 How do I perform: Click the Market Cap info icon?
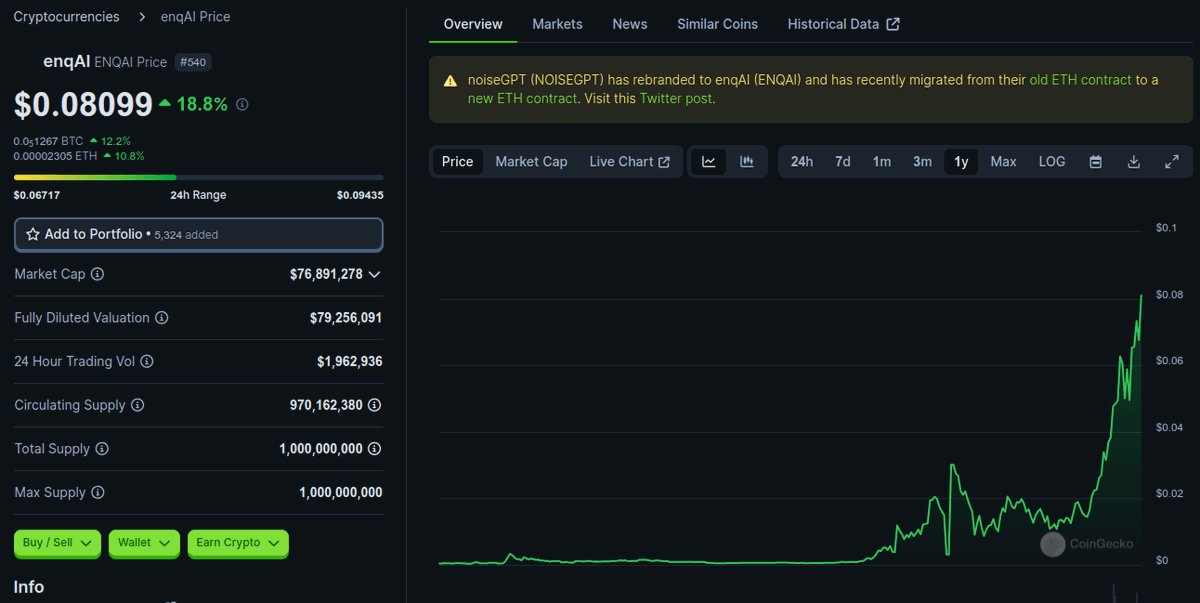tap(98, 274)
